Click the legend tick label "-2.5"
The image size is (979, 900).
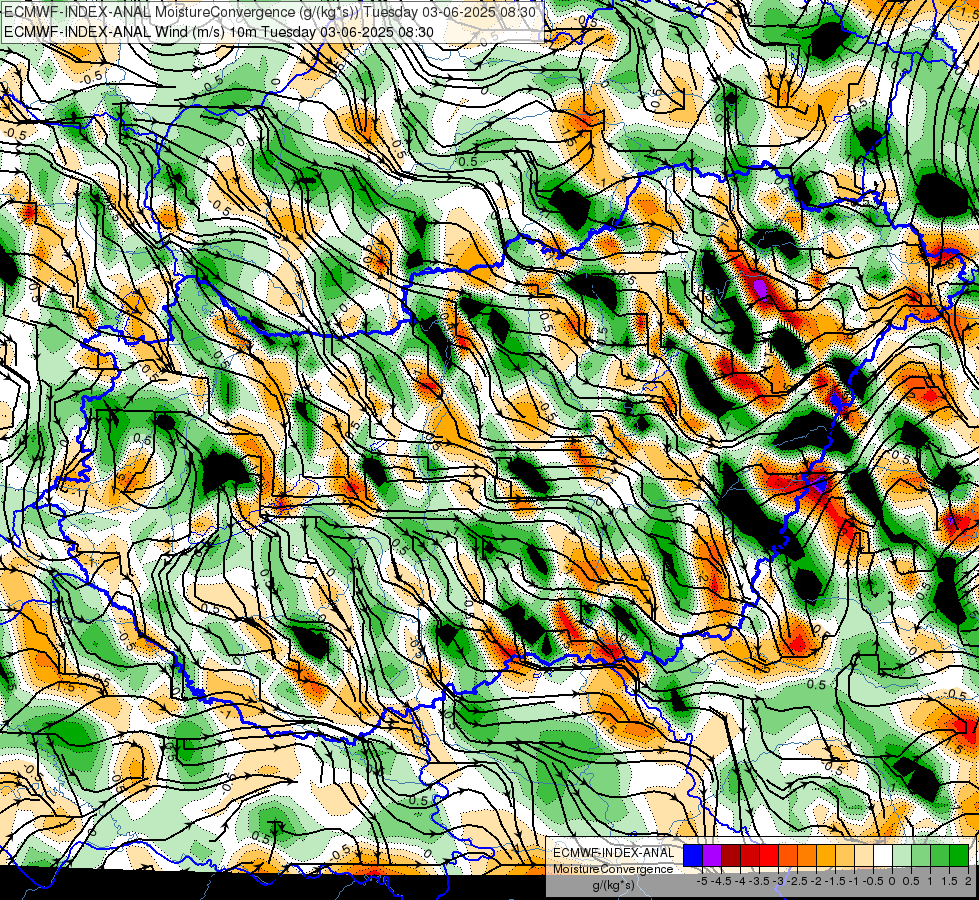[797, 881]
